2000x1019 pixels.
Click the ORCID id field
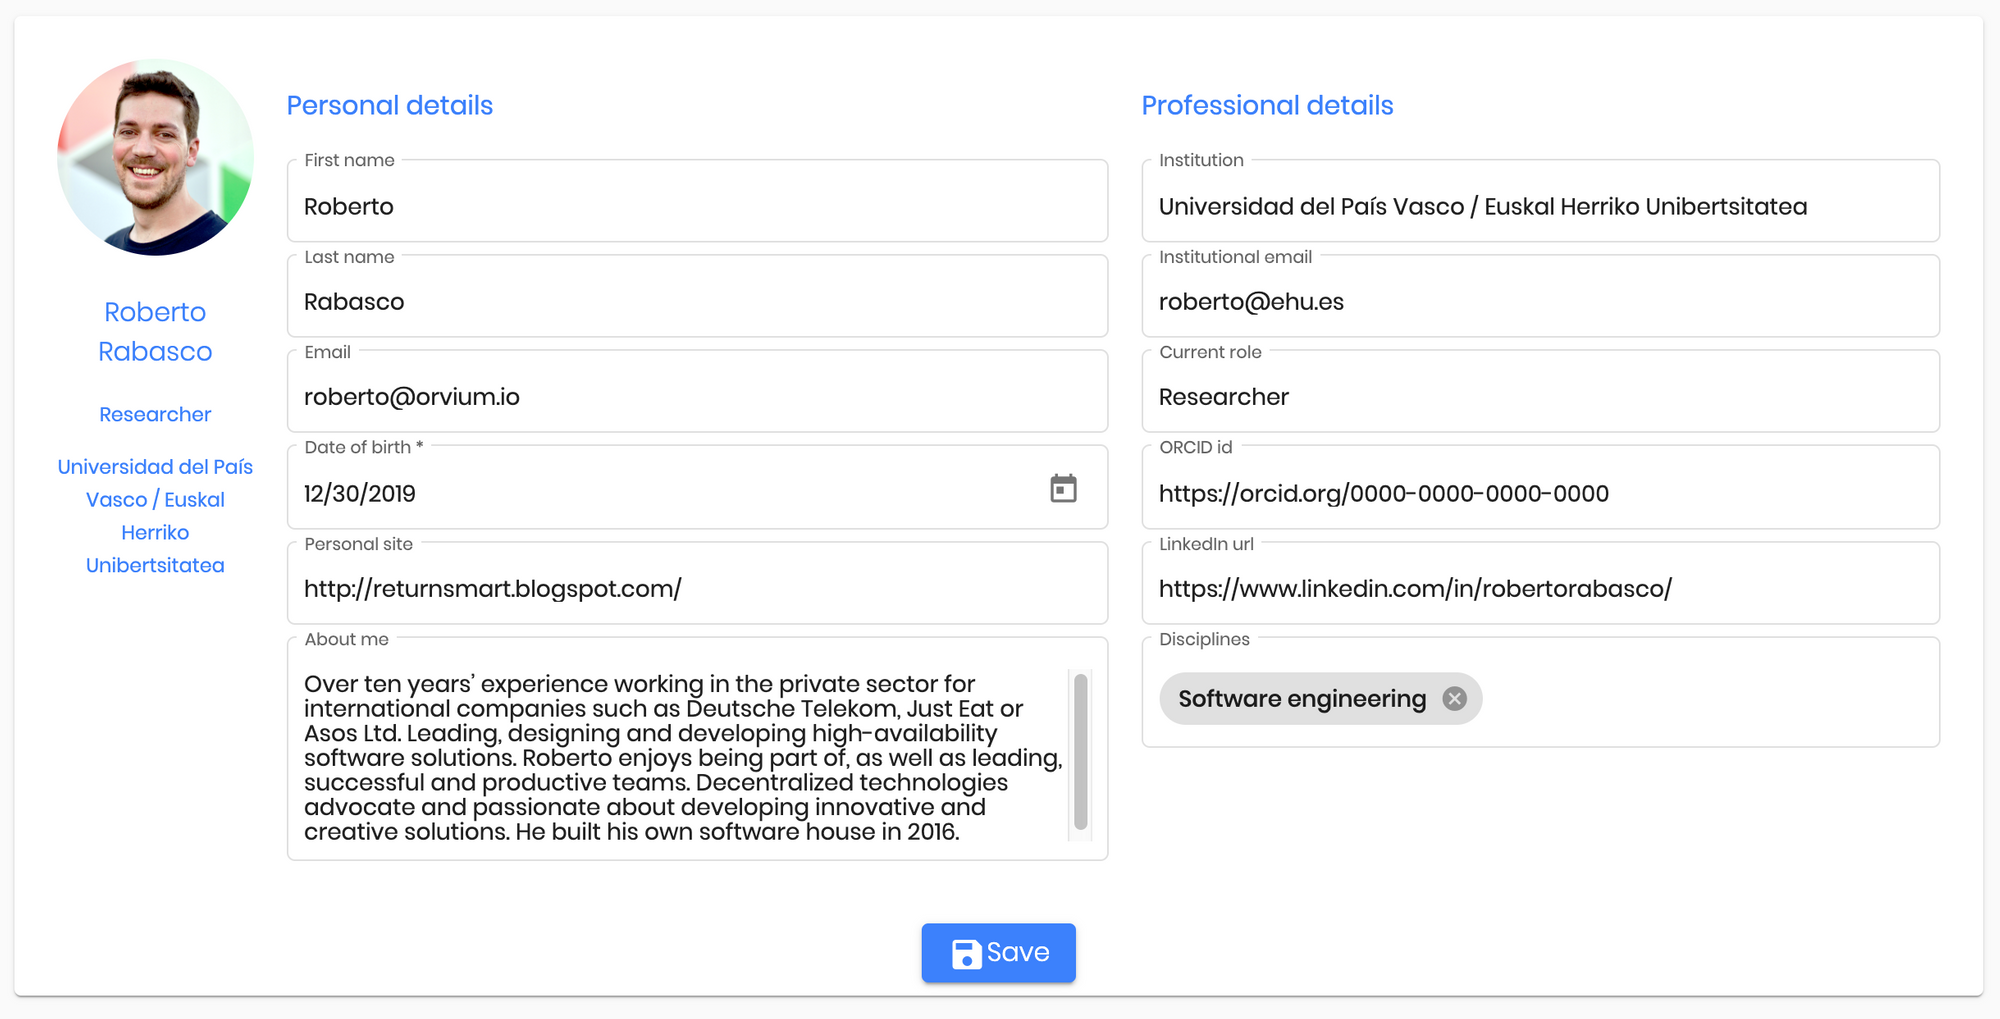click(x=1540, y=487)
